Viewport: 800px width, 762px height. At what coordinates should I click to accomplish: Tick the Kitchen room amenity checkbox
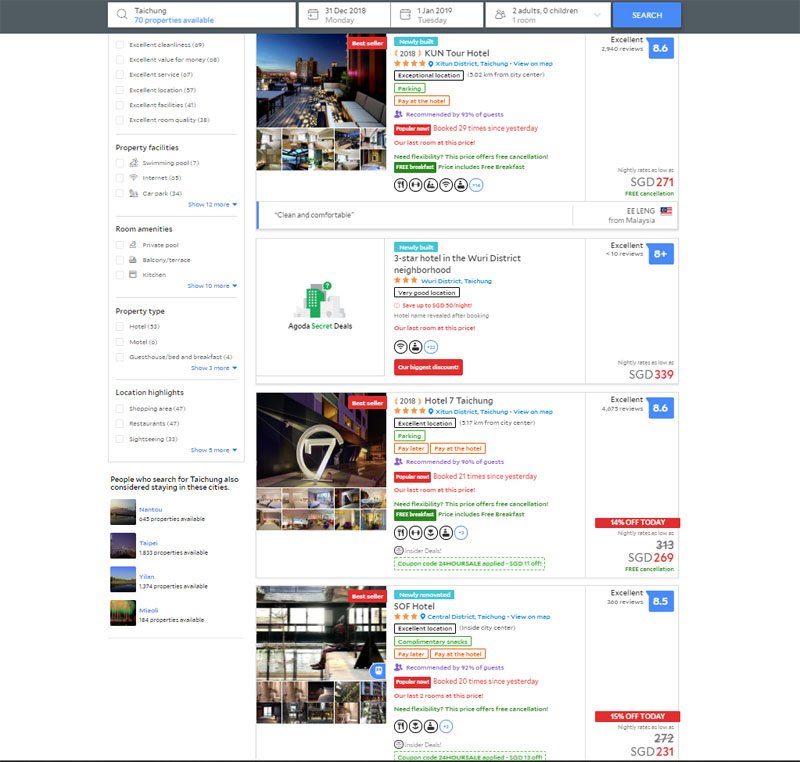(119, 274)
